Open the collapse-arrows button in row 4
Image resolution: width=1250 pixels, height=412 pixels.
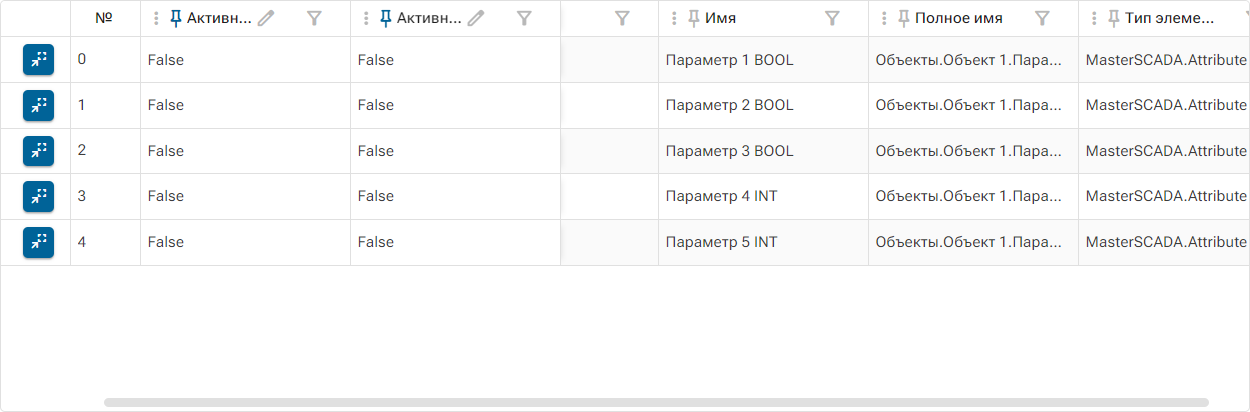coord(38,242)
